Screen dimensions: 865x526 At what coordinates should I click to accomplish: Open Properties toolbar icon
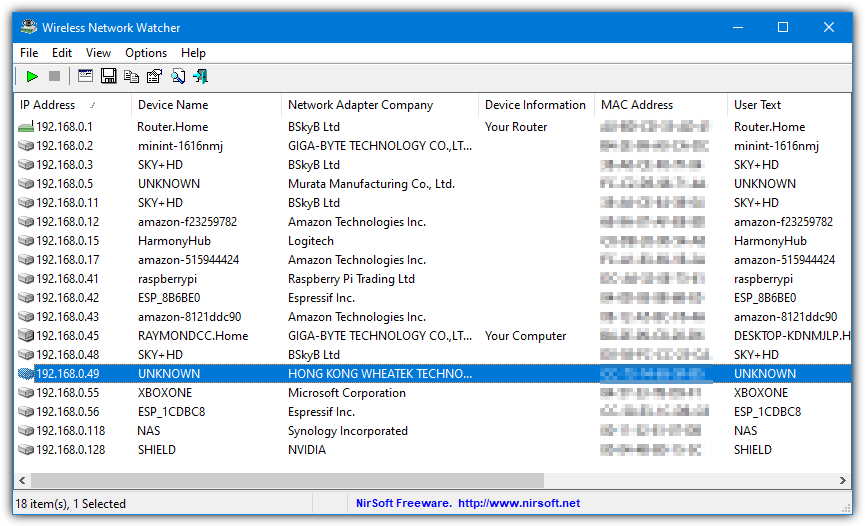[x=154, y=76]
